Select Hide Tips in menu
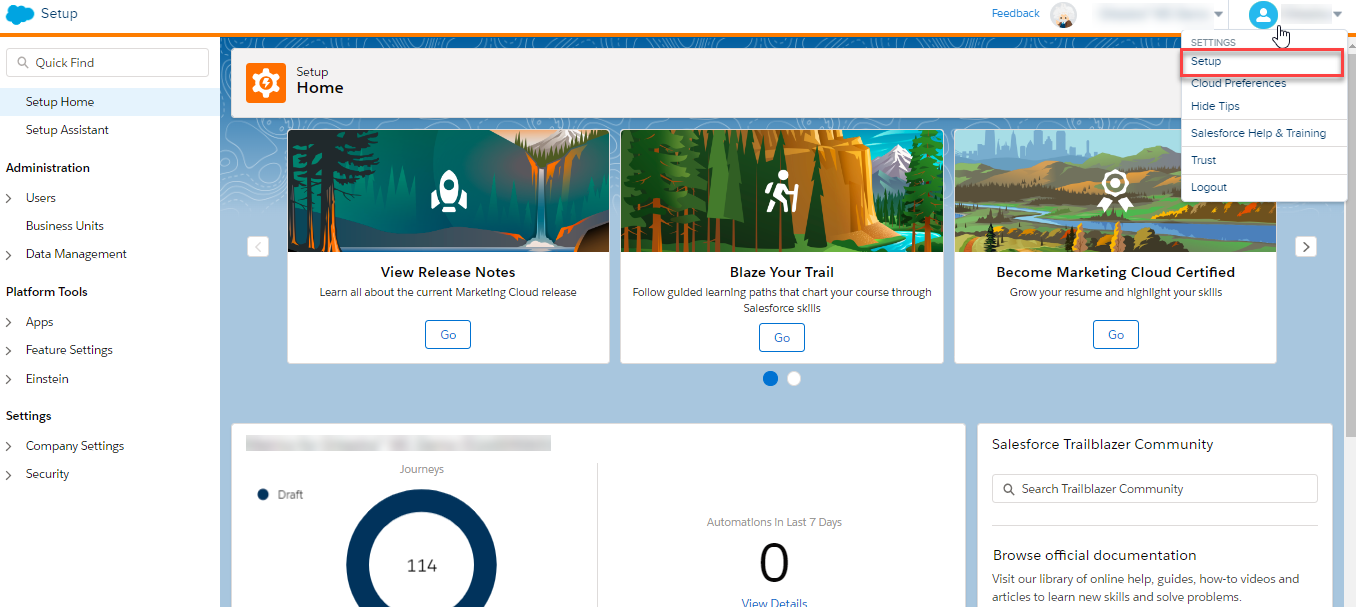Image resolution: width=1356 pixels, height=607 pixels. 1215,106
